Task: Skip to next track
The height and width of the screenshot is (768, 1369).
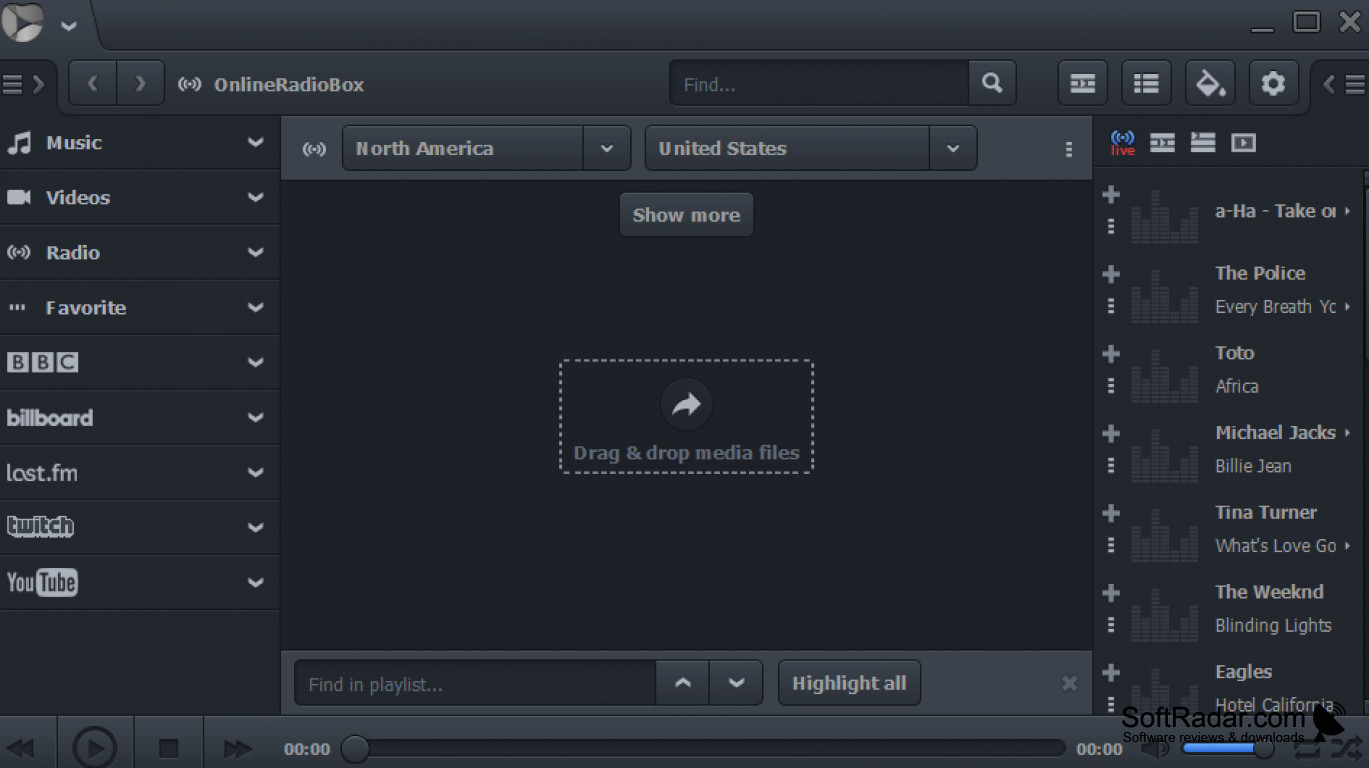Action: [x=237, y=747]
